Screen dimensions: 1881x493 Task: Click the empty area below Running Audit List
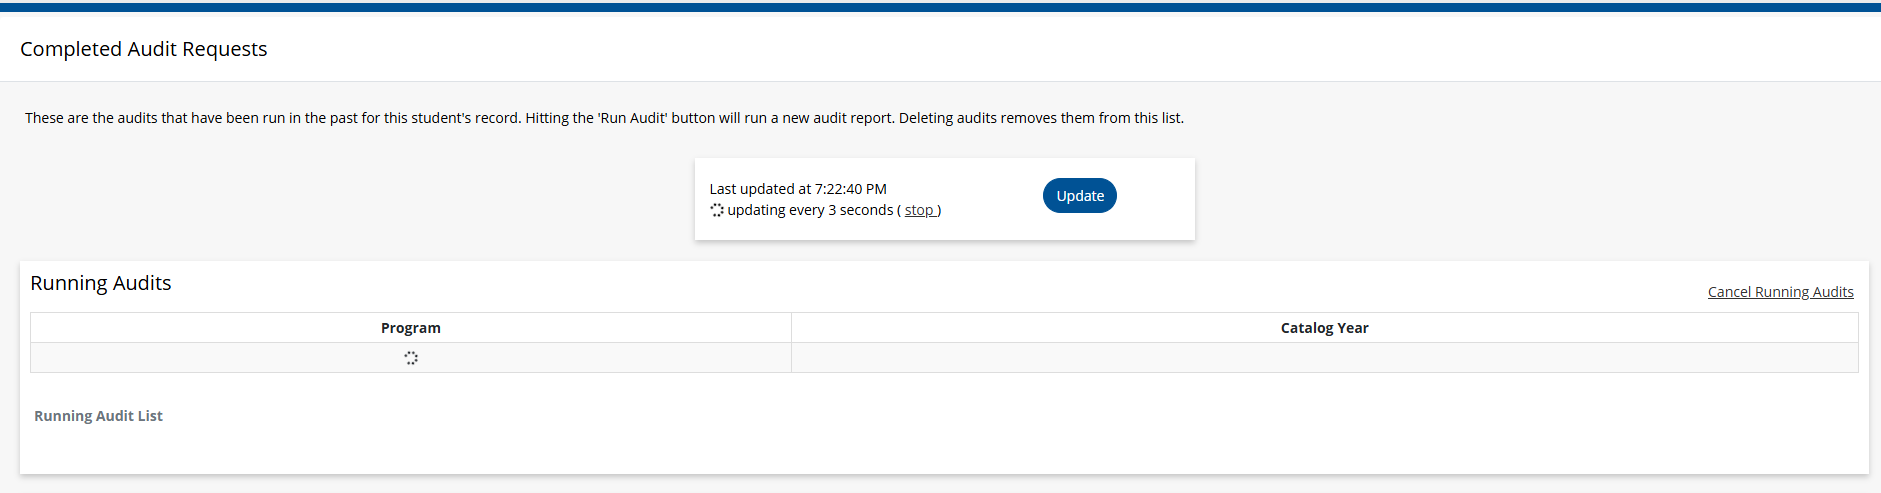(900, 447)
